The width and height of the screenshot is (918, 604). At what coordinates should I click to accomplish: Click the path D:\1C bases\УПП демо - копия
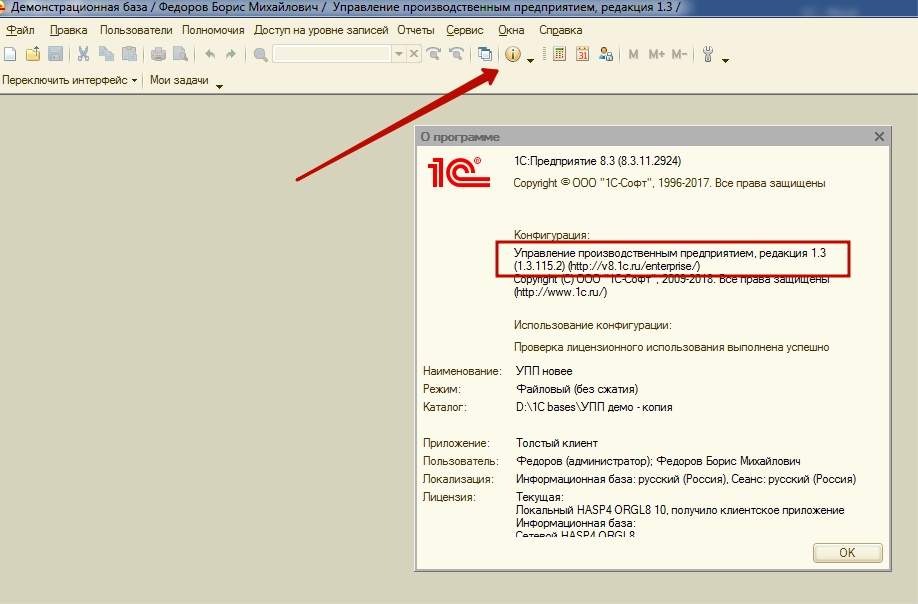(x=594, y=407)
